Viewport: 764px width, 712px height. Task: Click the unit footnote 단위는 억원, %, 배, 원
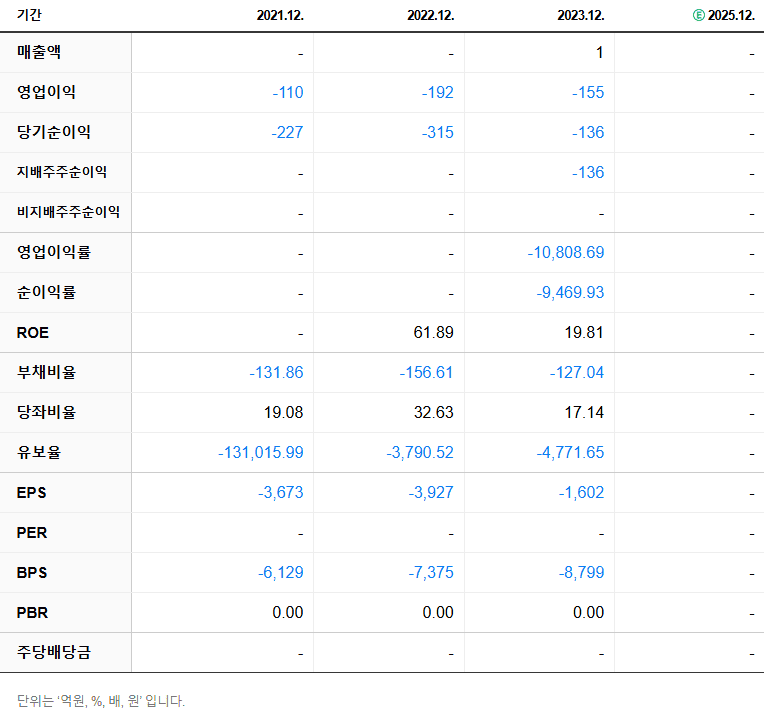(x=101, y=701)
